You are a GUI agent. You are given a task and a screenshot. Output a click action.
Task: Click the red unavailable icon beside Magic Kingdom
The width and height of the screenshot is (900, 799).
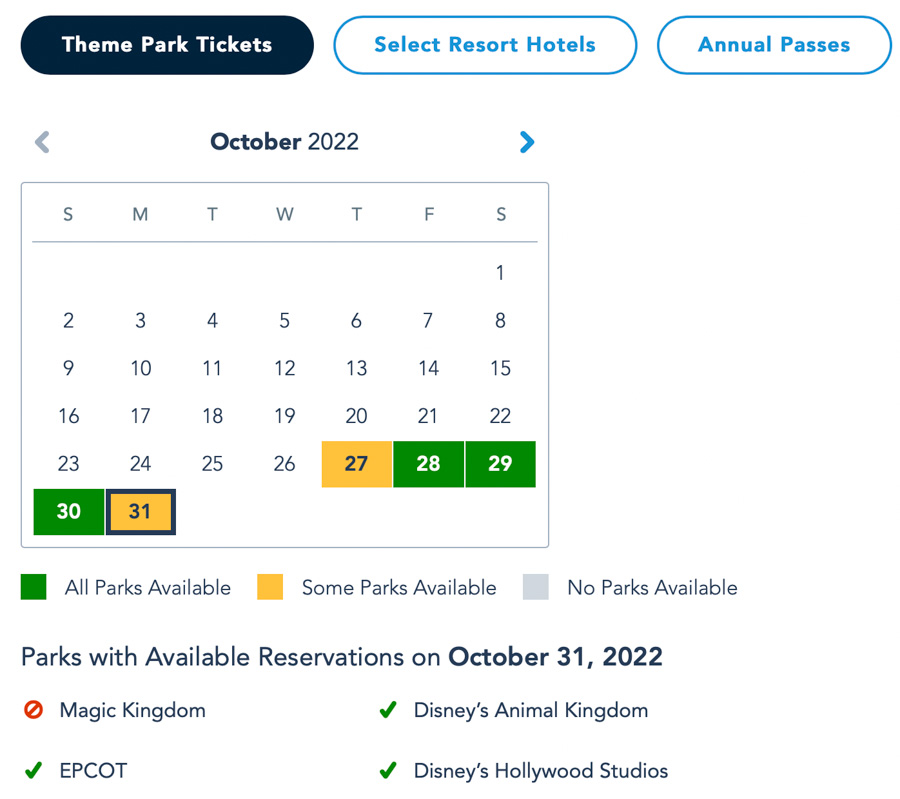point(33,711)
